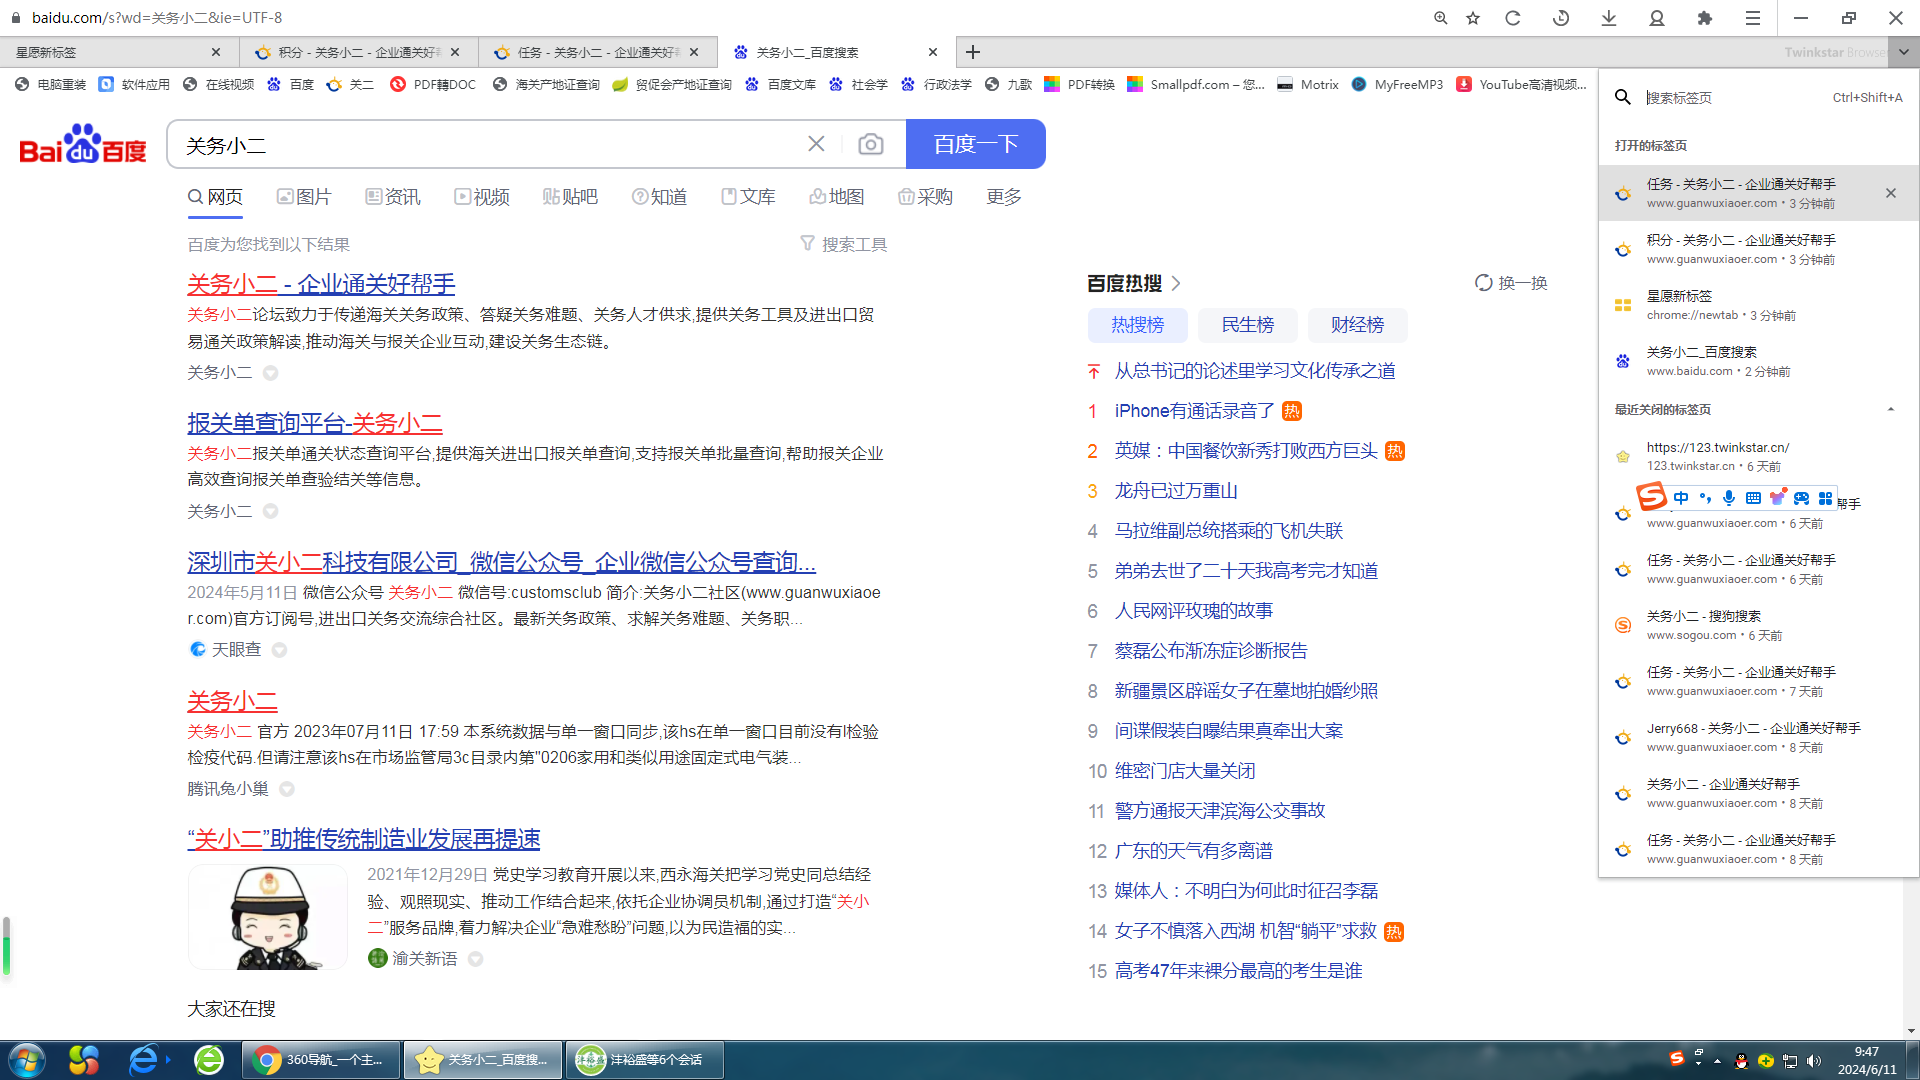Launch Internet Explorer from taskbar
The height and width of the screenshot is (1080, 1920).
click(144, 1060)
